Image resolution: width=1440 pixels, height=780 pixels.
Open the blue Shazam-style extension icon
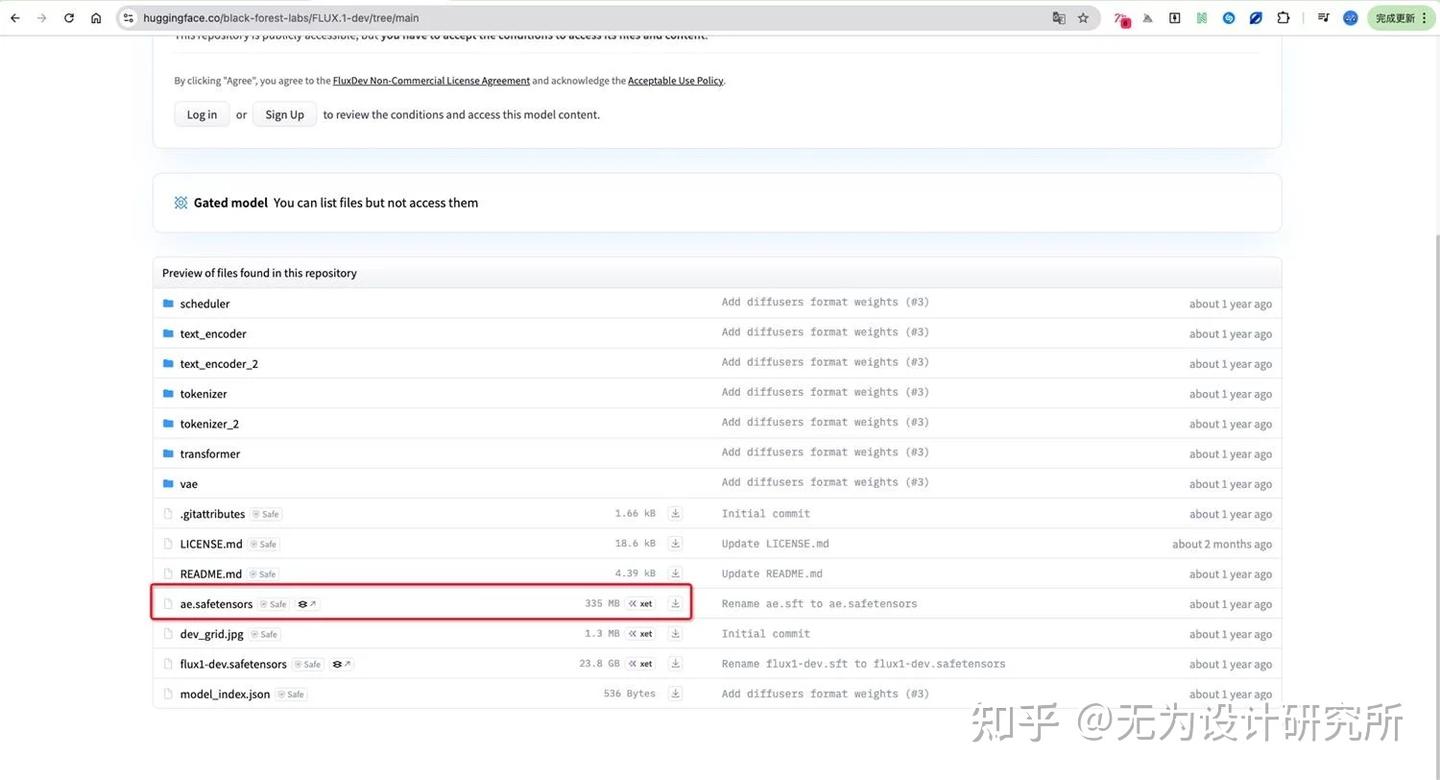[1229, 18]
